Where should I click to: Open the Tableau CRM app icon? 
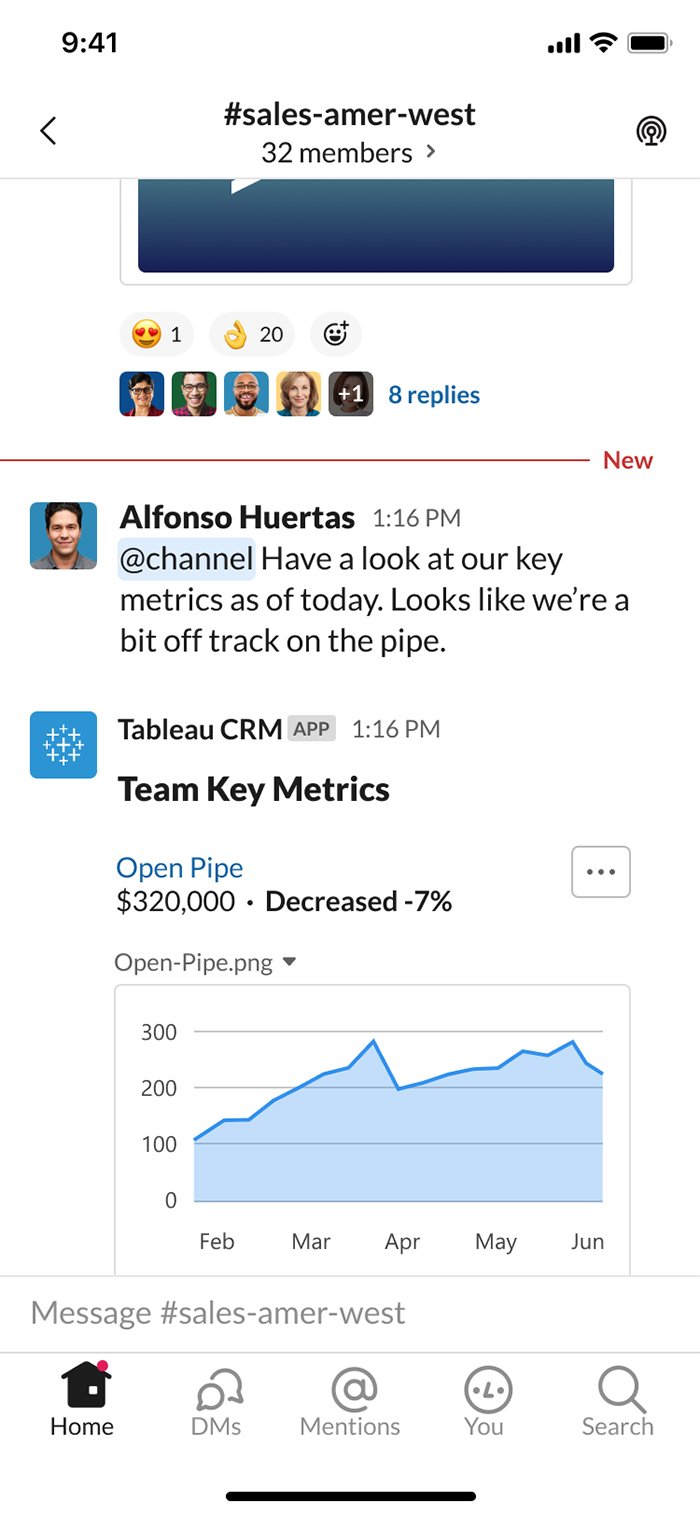click(x=63, y=744)
